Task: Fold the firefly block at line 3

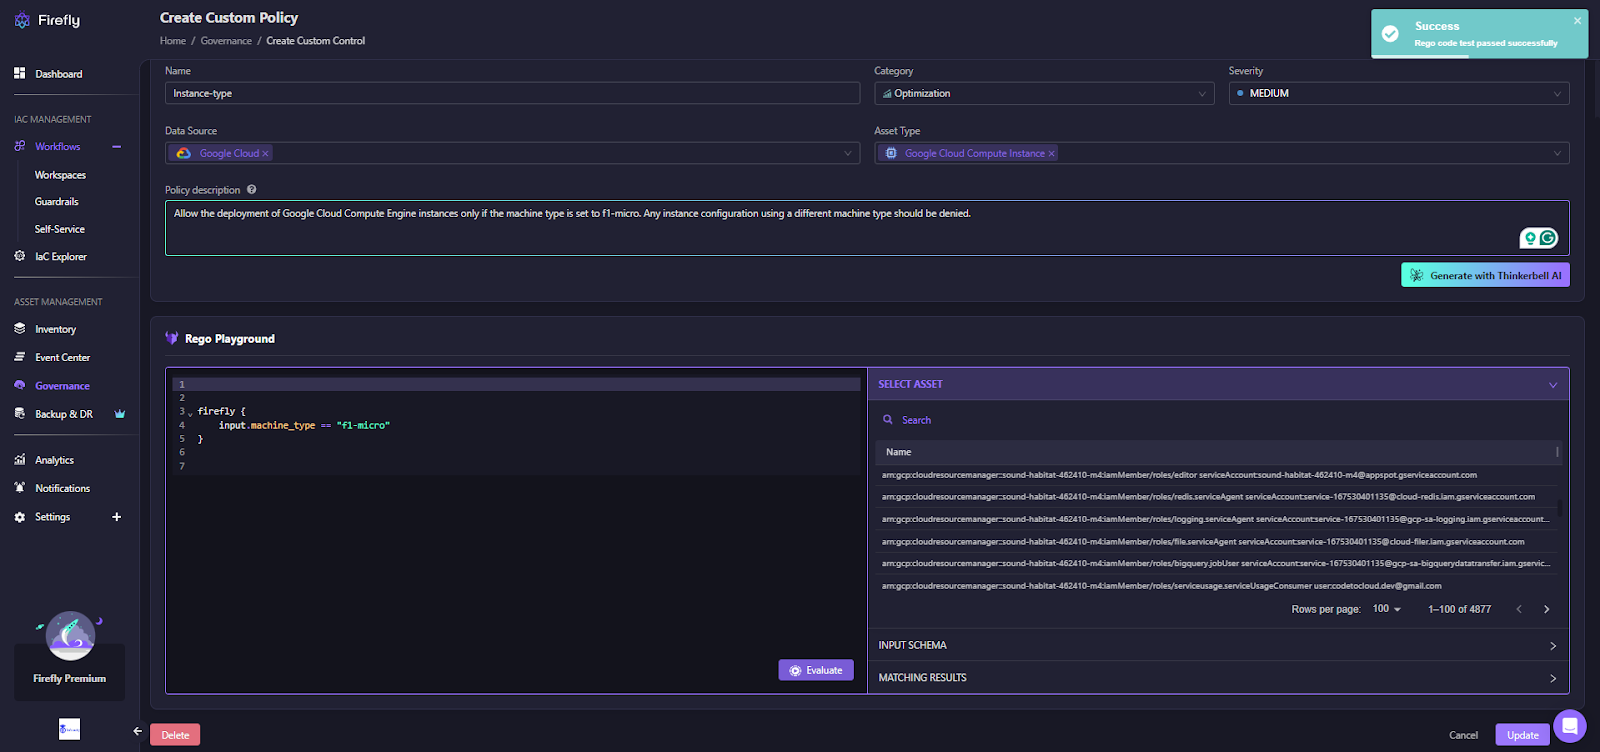Action: tap(190, 413)
